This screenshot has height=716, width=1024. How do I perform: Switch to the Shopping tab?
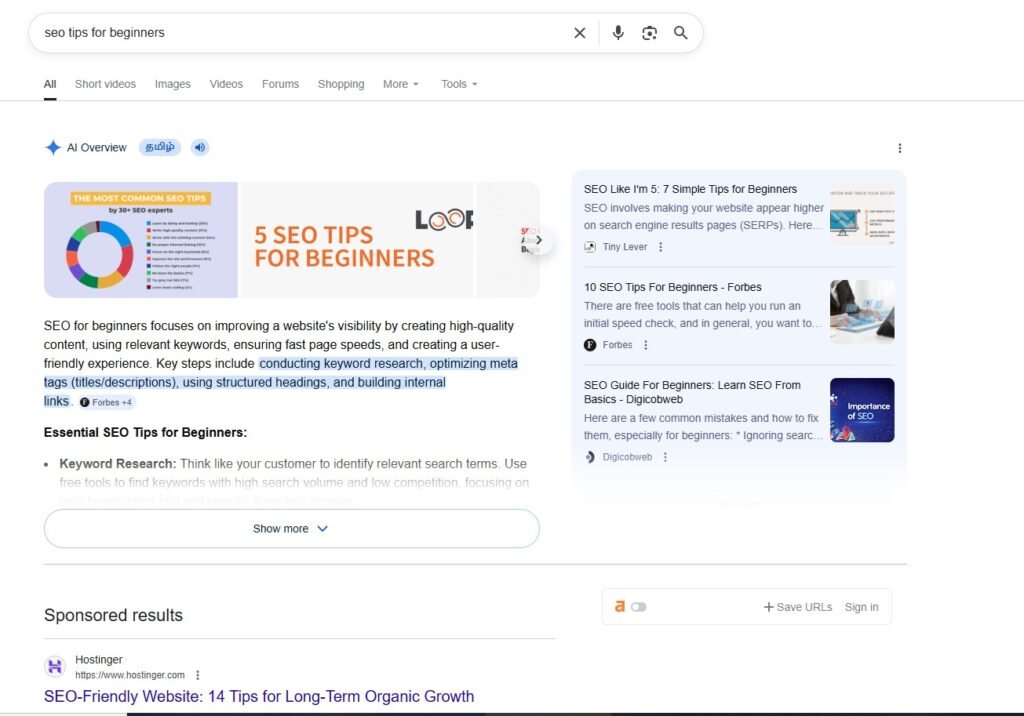(x=340, y=84)
